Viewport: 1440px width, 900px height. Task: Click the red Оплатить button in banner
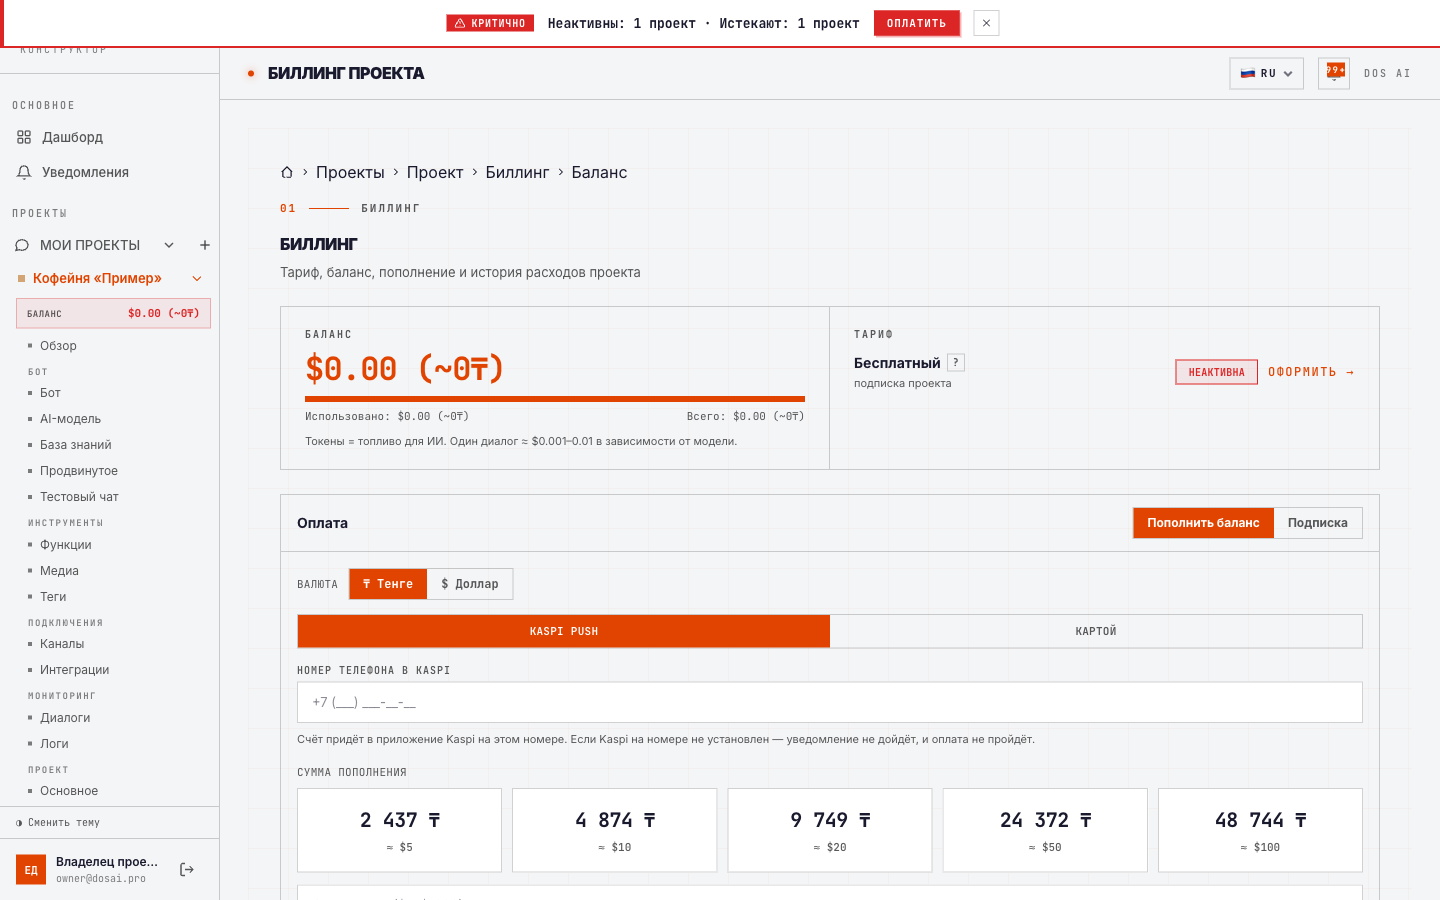coord(916,23)
